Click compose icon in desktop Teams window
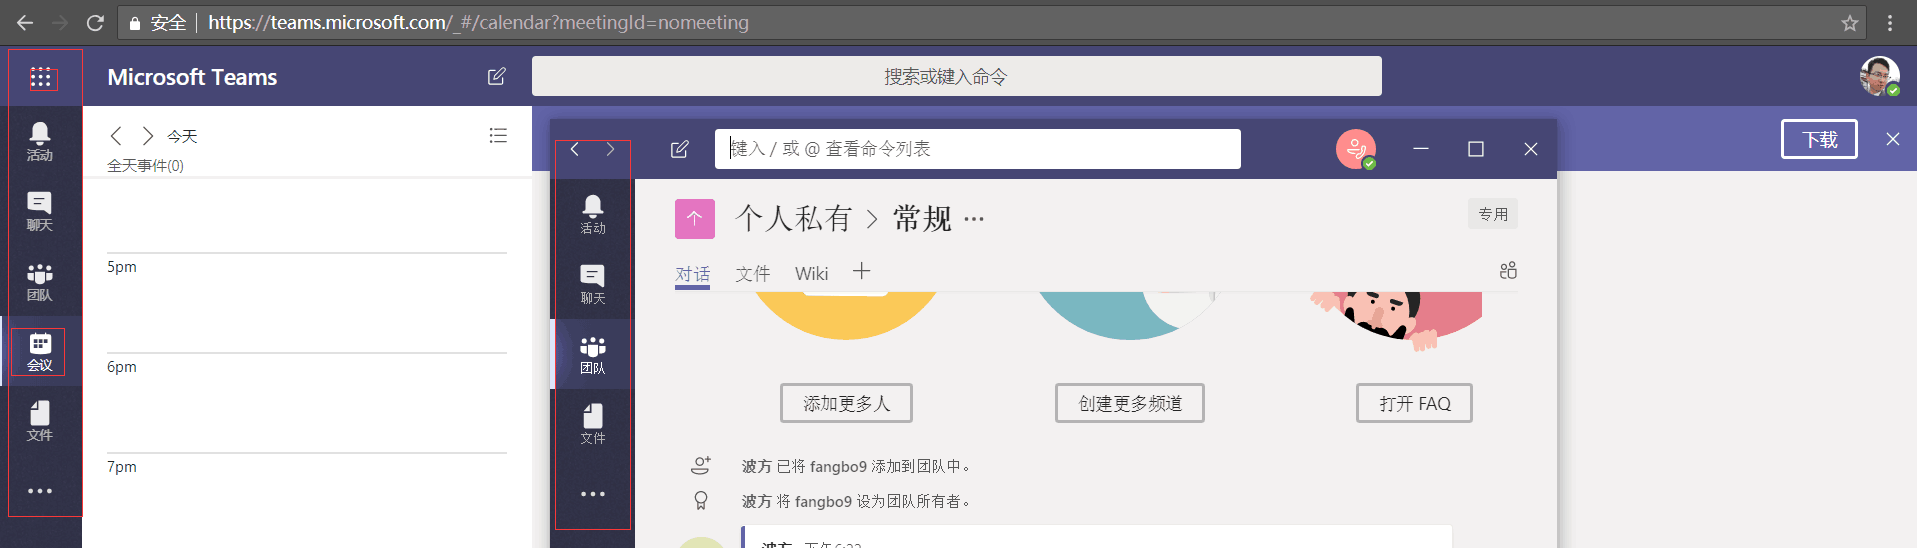Screen dimensions: 1917x548 click(680, 149)
